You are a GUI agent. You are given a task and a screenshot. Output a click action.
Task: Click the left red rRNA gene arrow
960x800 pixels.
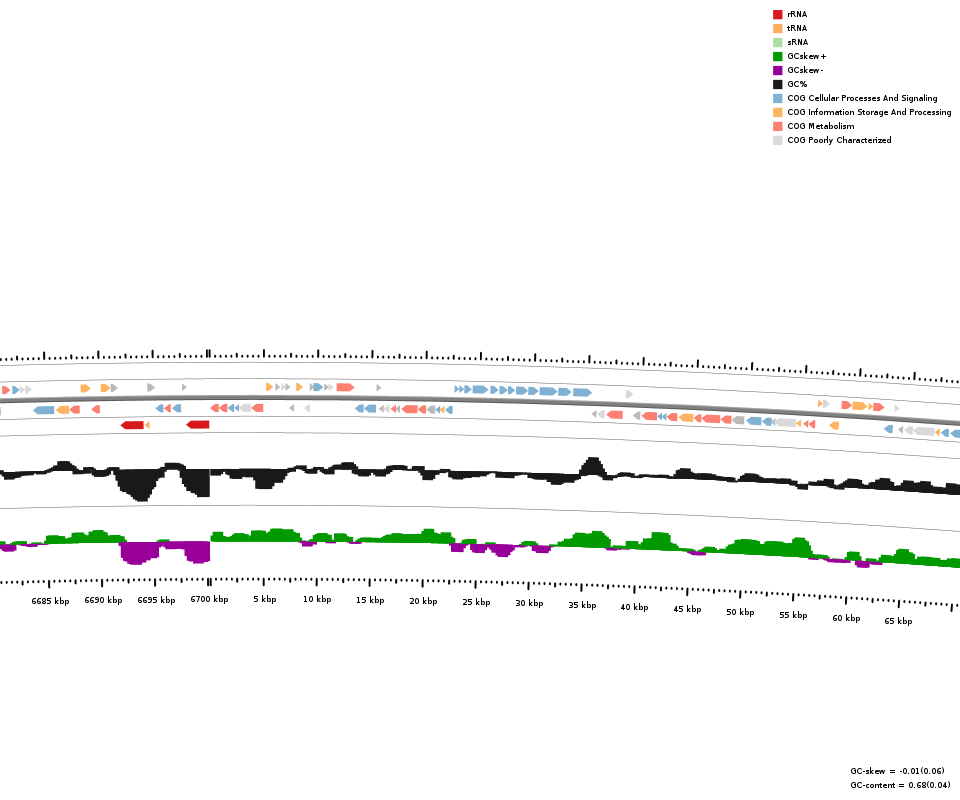tap(132, 425)
